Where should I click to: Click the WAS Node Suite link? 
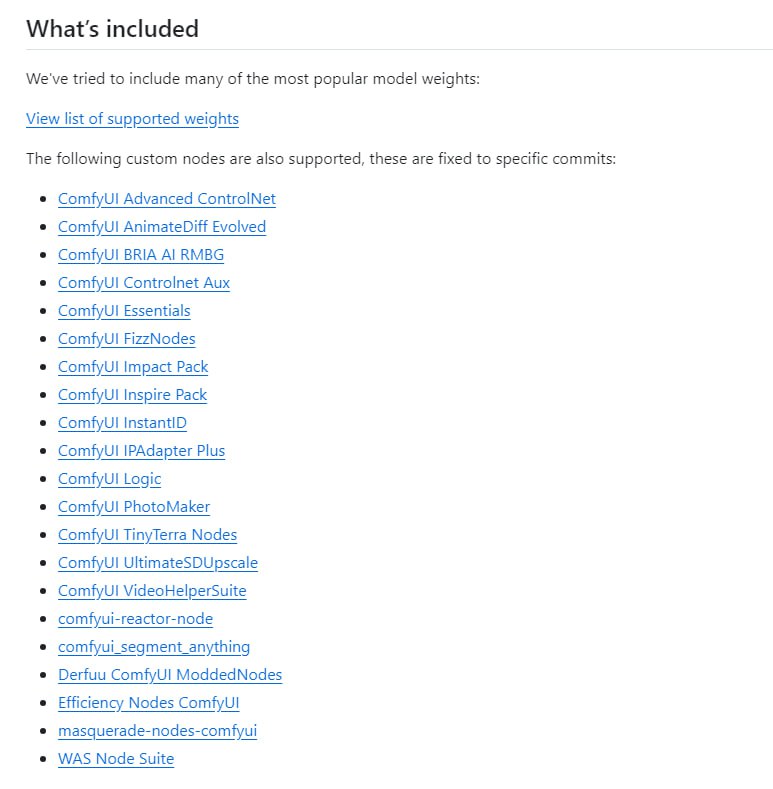point(116,759)
